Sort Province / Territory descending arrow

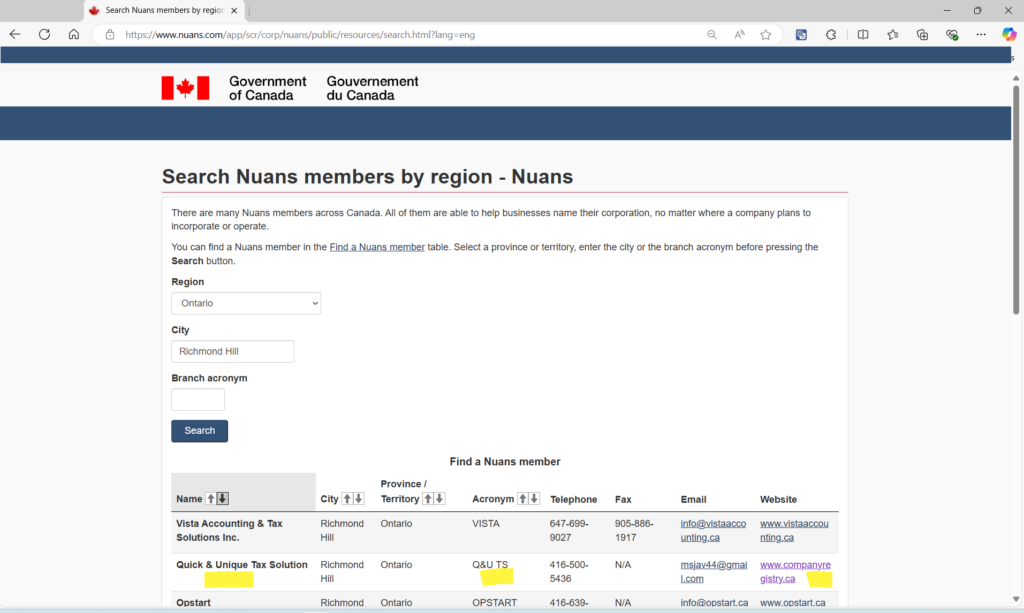(440, 499)
